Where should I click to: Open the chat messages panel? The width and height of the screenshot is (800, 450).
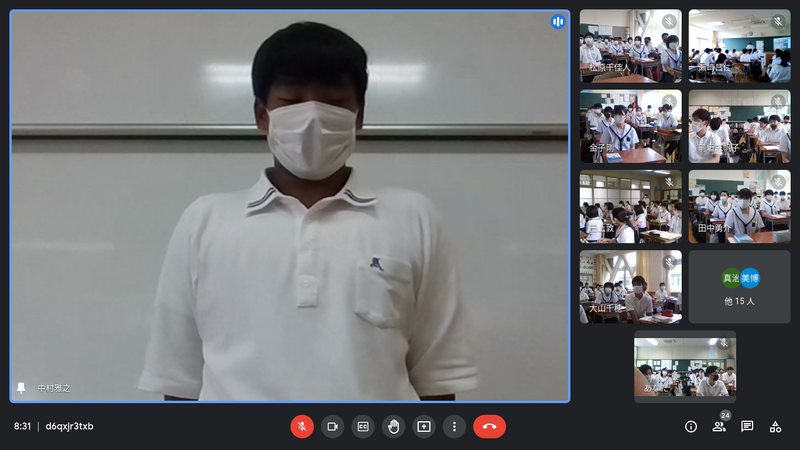tap(747, 426)
